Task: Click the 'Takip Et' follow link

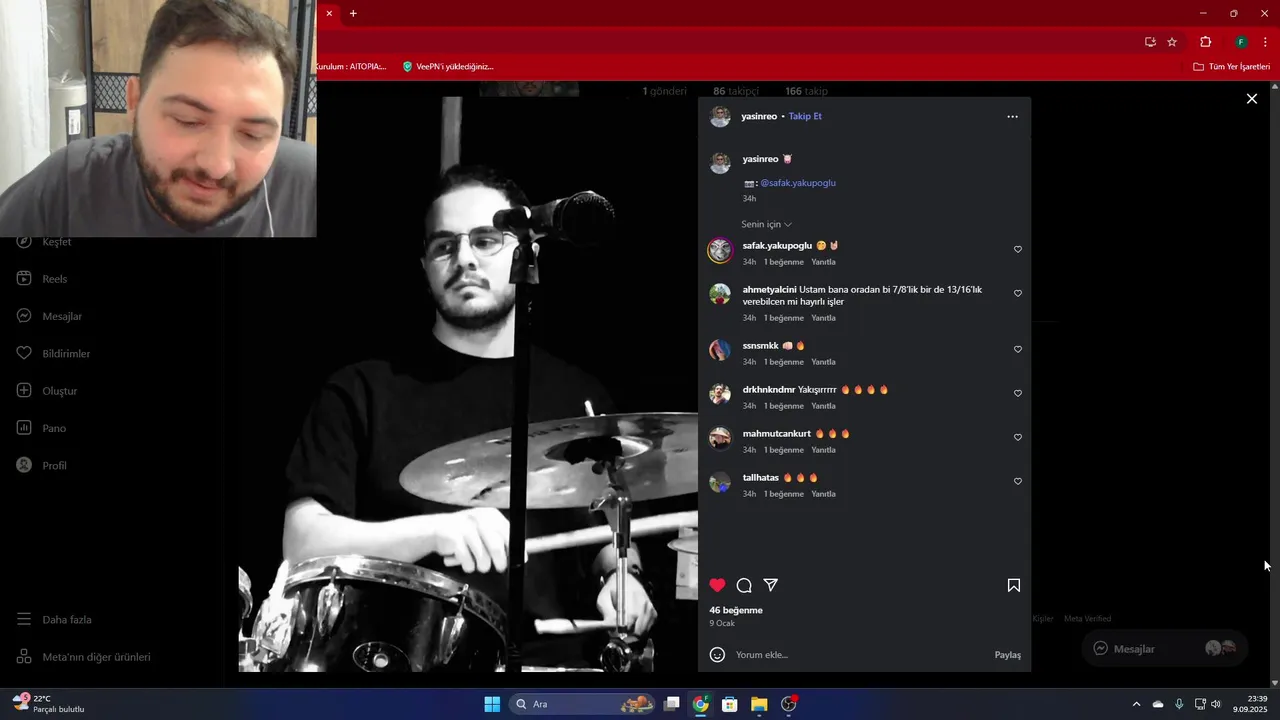Action: 805,117
